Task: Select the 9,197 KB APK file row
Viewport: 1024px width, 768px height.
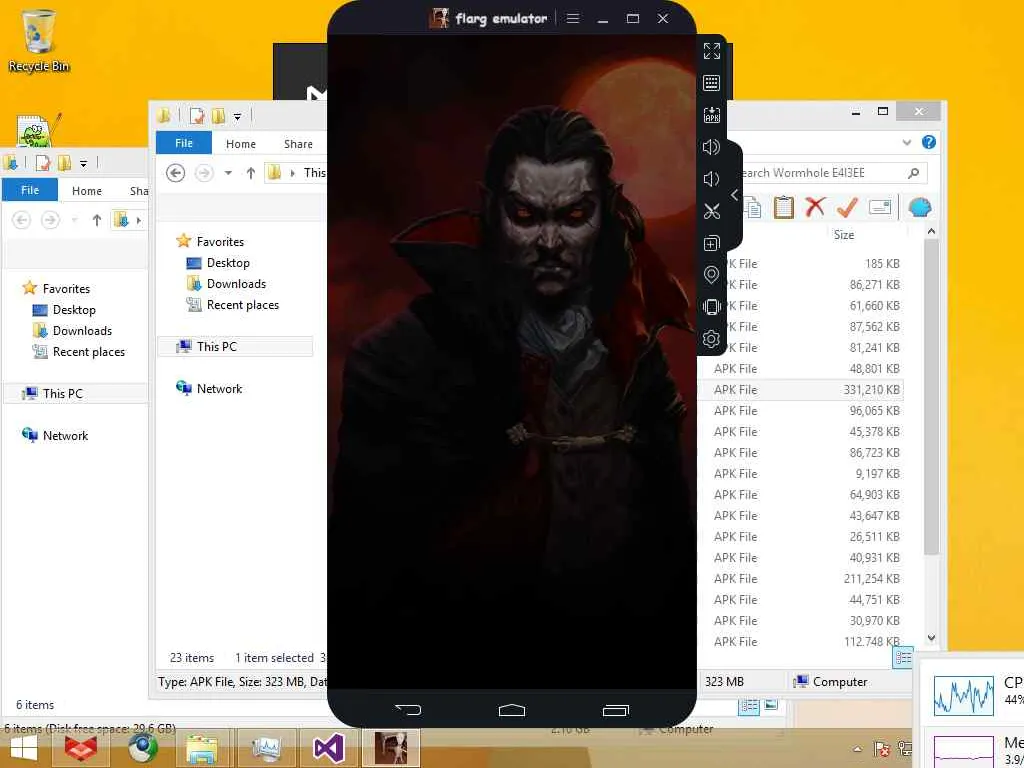Action: click(801, 473)
